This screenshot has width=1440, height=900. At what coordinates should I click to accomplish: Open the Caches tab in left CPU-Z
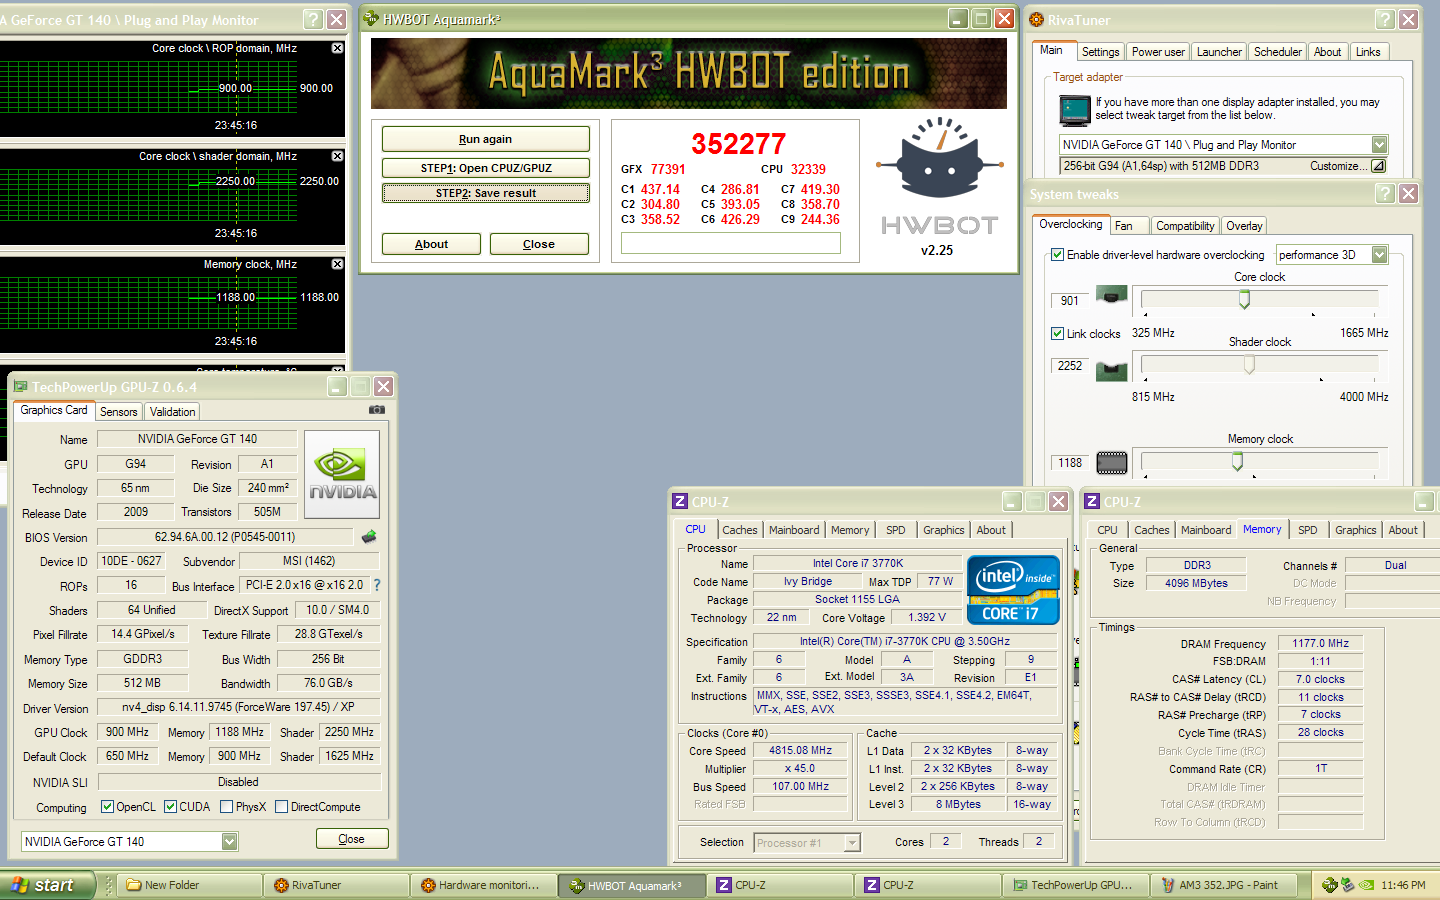tap(739, 530)
